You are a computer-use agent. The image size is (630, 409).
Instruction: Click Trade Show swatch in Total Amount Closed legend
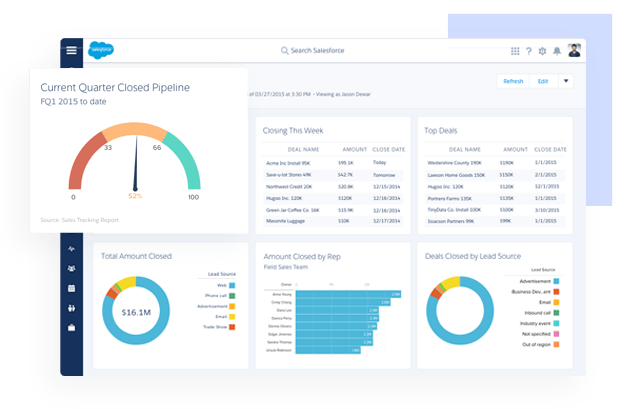(x=232, y=327)
